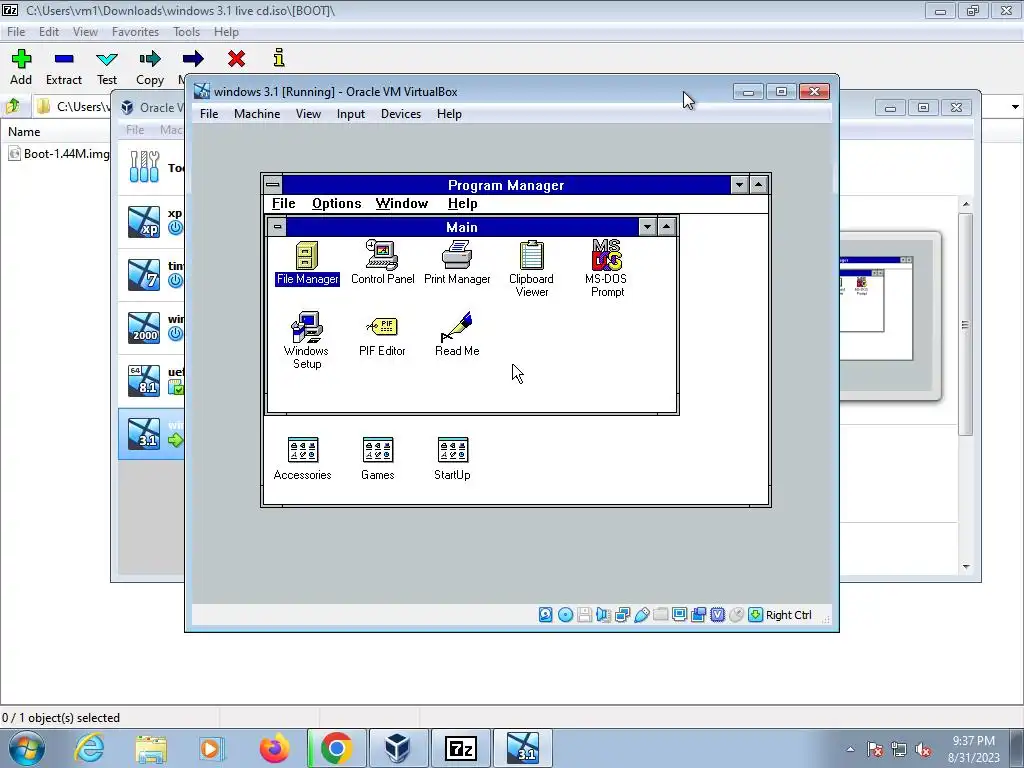Click VirtualBox floppy disk status icon
1024x768 pixels.
pyautogui.click(x=584, y=615)
